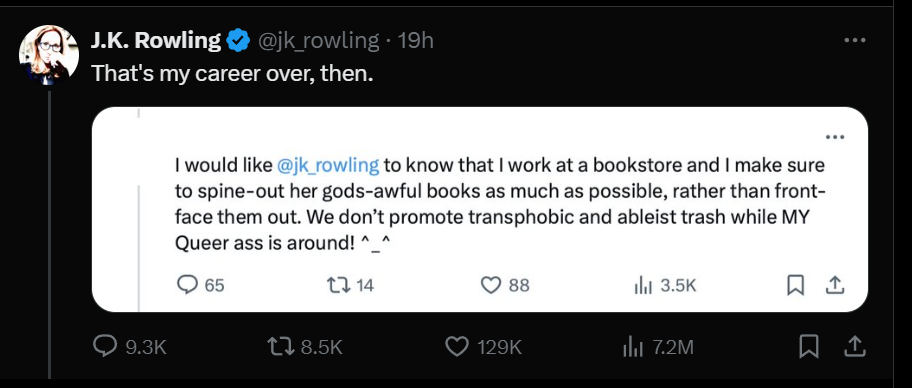912x388 pixels.
Task: Open more options menu on quoted tweet
Action: click(835, 137)
